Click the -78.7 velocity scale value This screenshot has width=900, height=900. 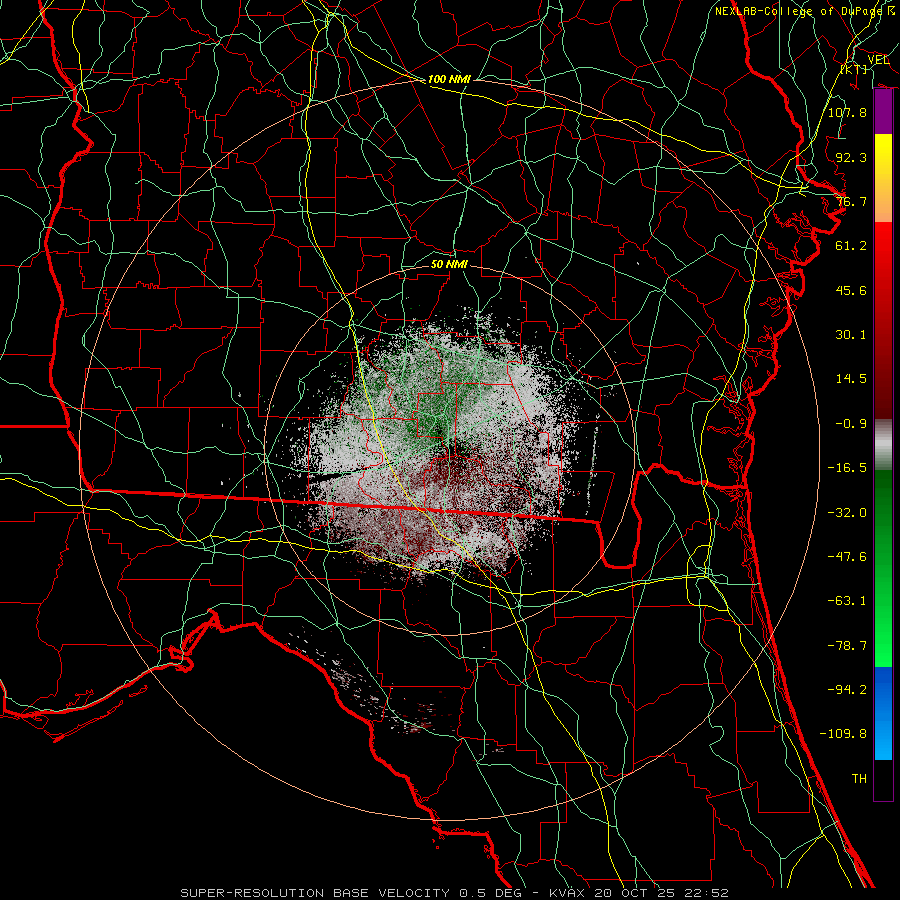847,646
